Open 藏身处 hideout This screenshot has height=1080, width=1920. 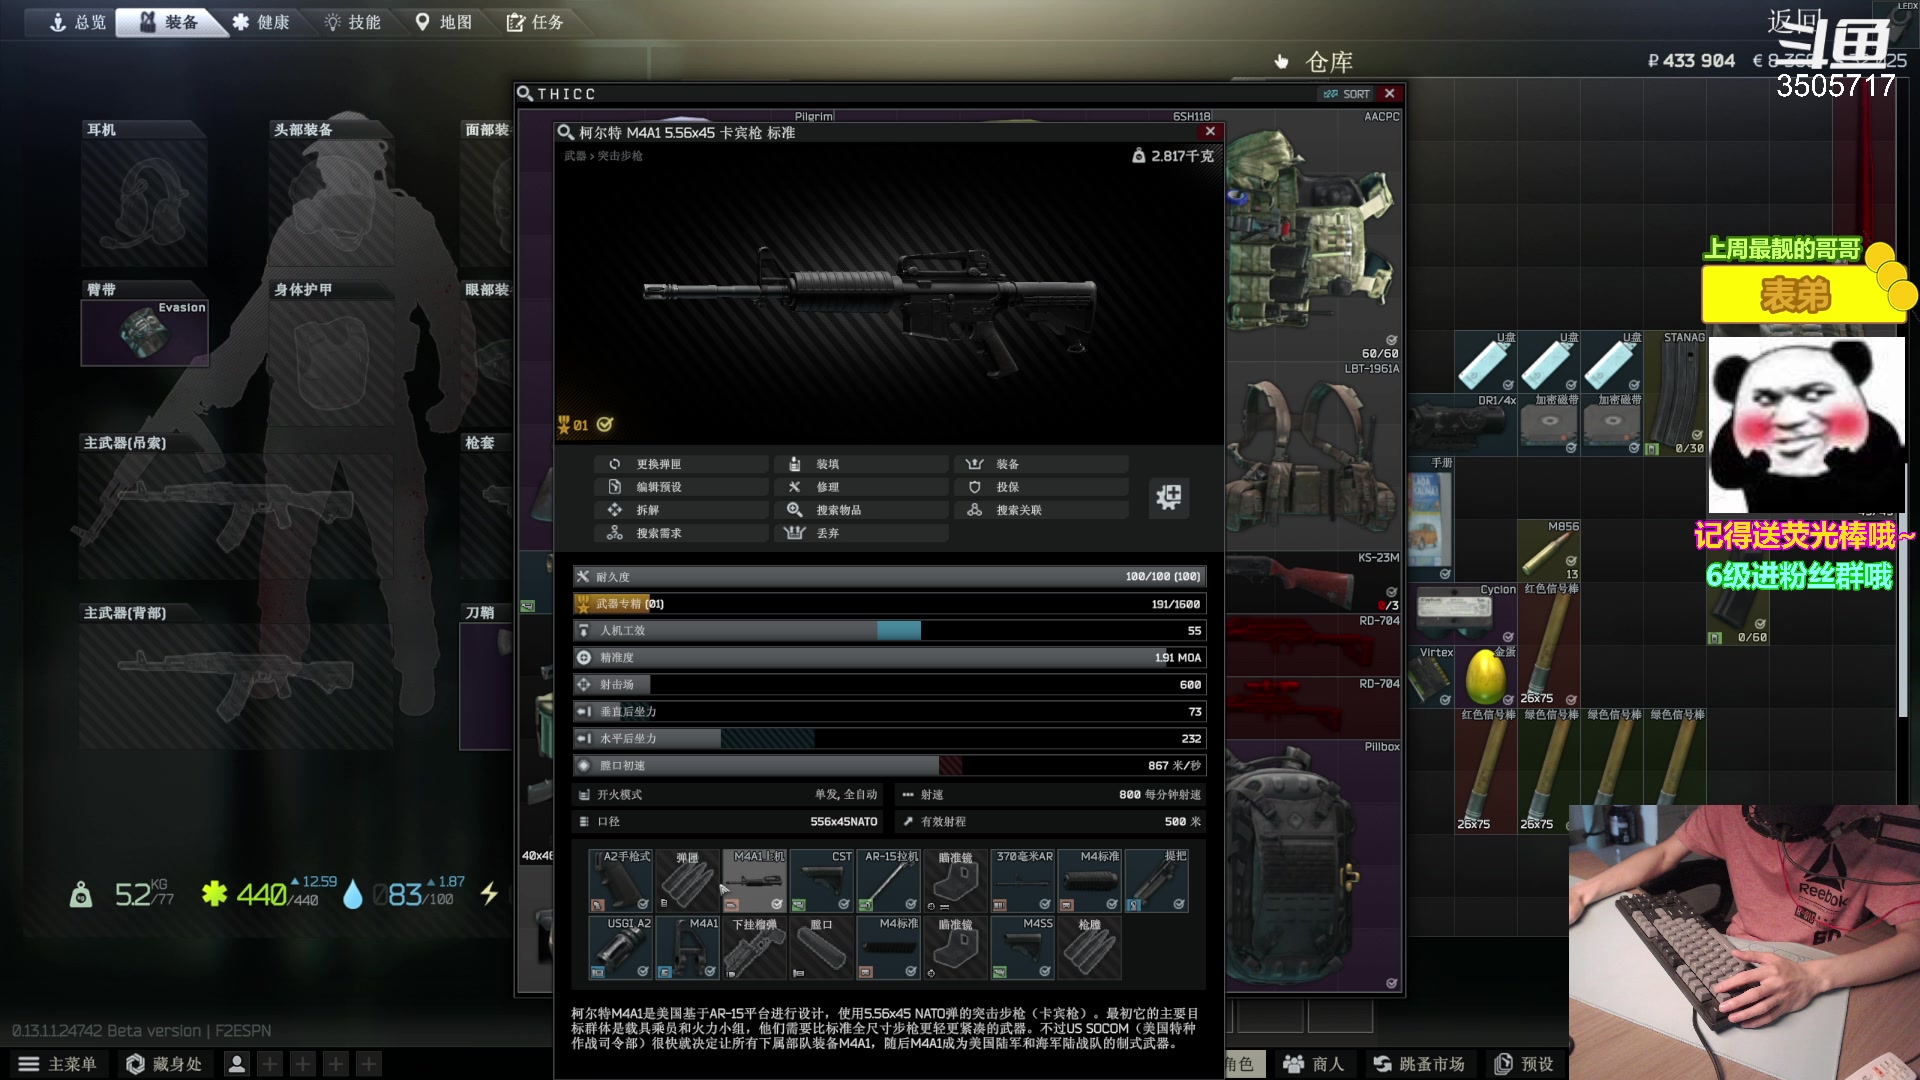pyautogui.click(x=165, y=1064)
